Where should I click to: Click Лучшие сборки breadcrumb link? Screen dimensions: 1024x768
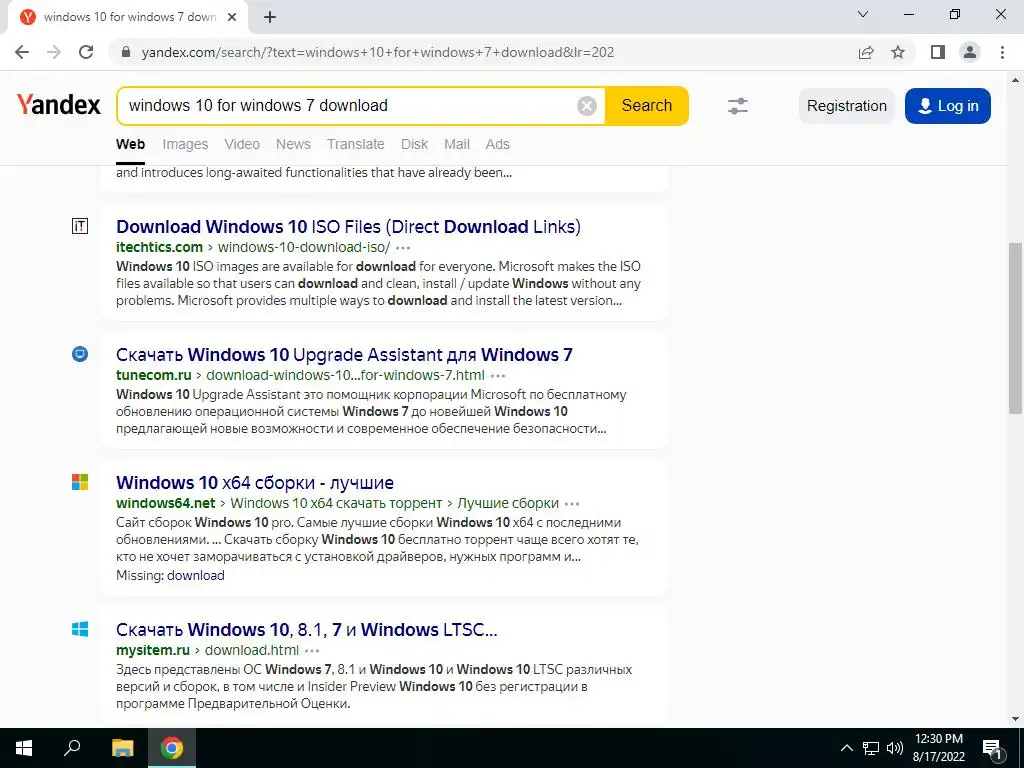[507, 503]
